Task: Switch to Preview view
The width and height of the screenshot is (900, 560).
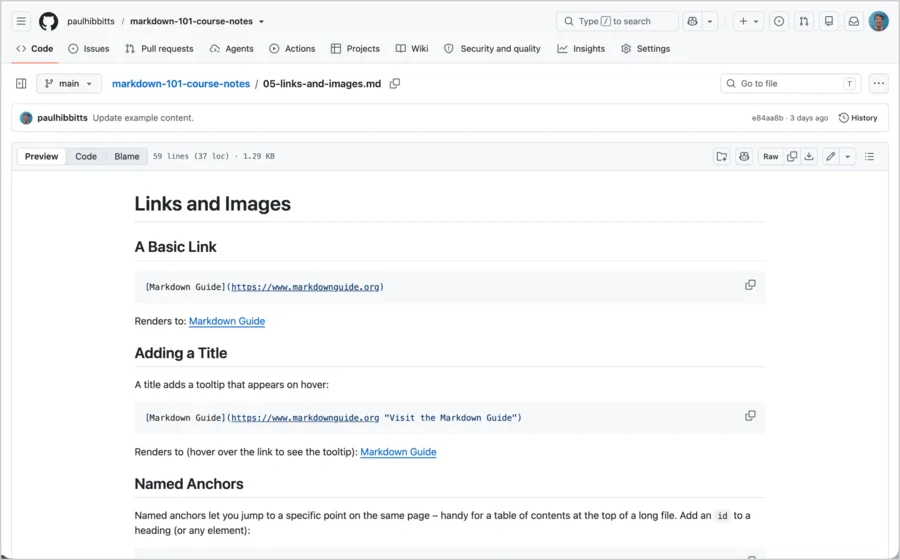Action: coord(41,157)
